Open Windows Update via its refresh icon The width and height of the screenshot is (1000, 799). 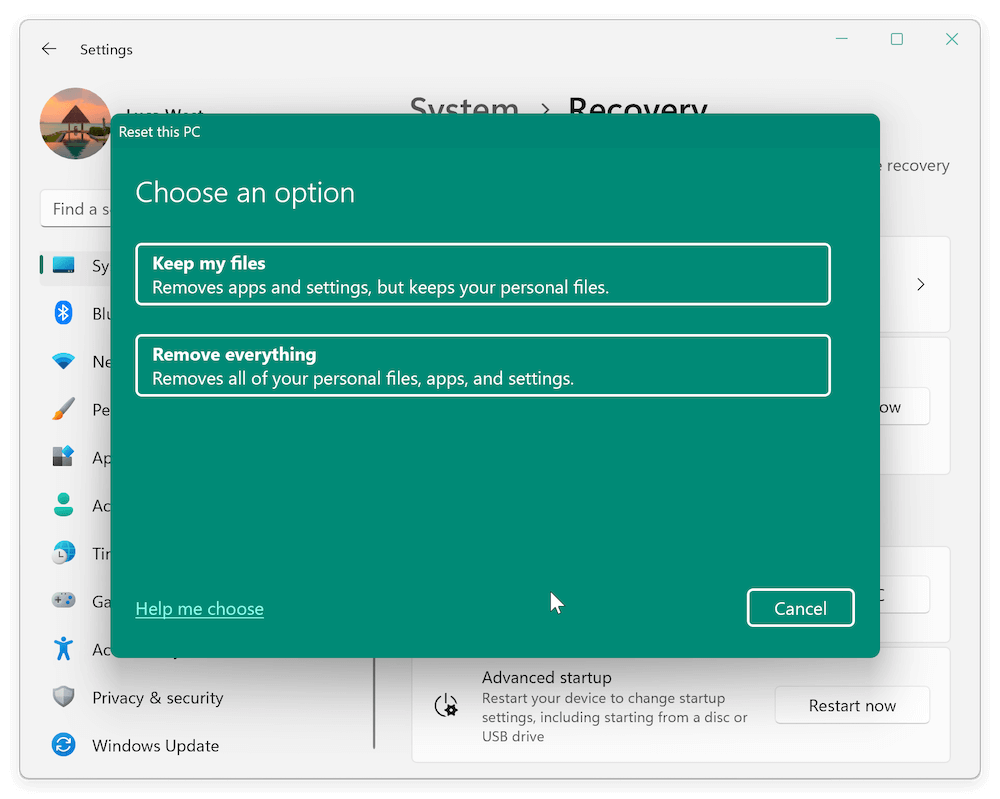[x=63, y=745]
